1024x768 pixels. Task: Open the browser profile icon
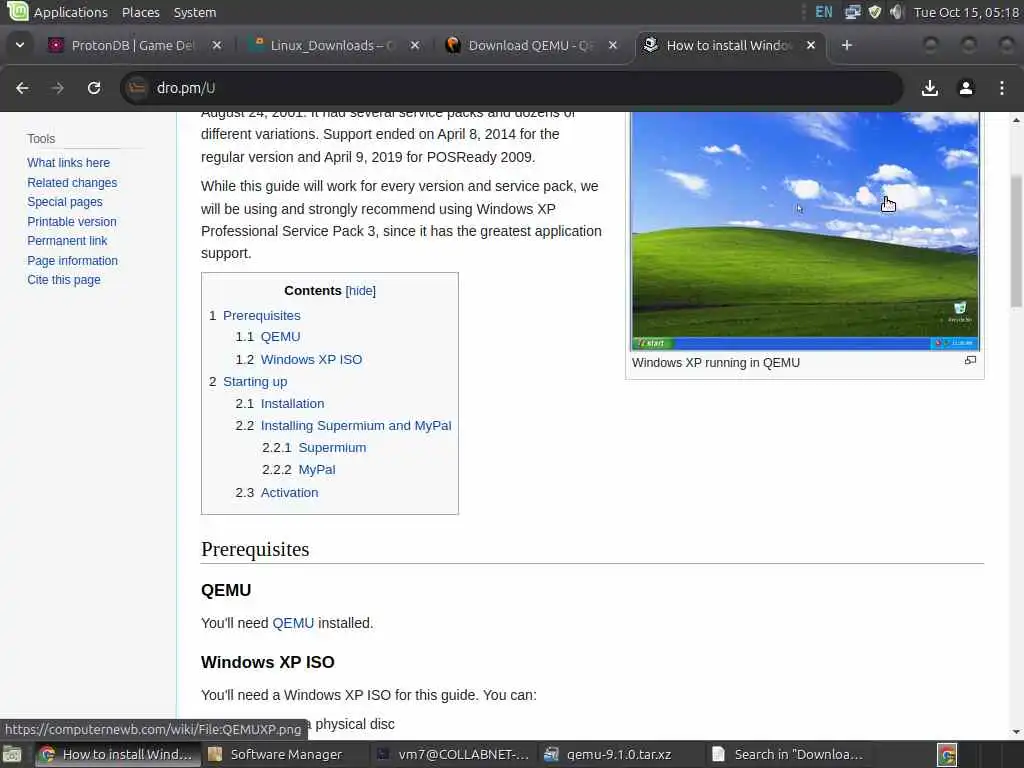pyautogui.click(x=966, y=88)
